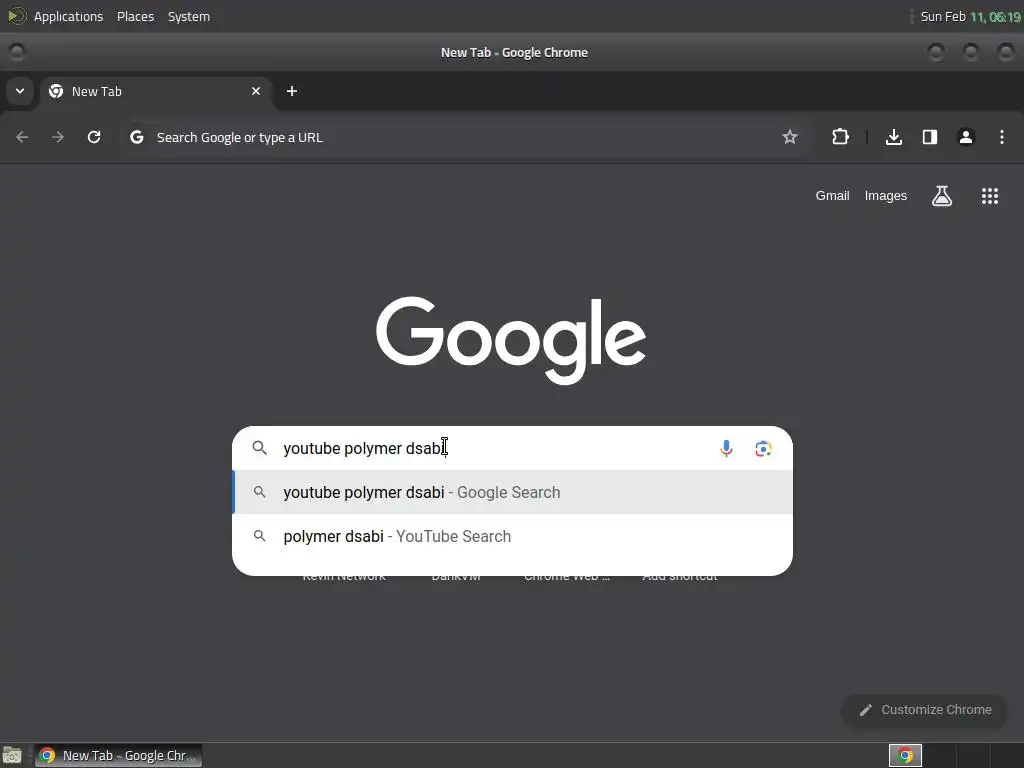1024x768 pixels.
Task: Select 'youtube polymer dsabi' Google Search suggestion
Action: (513, 492)
